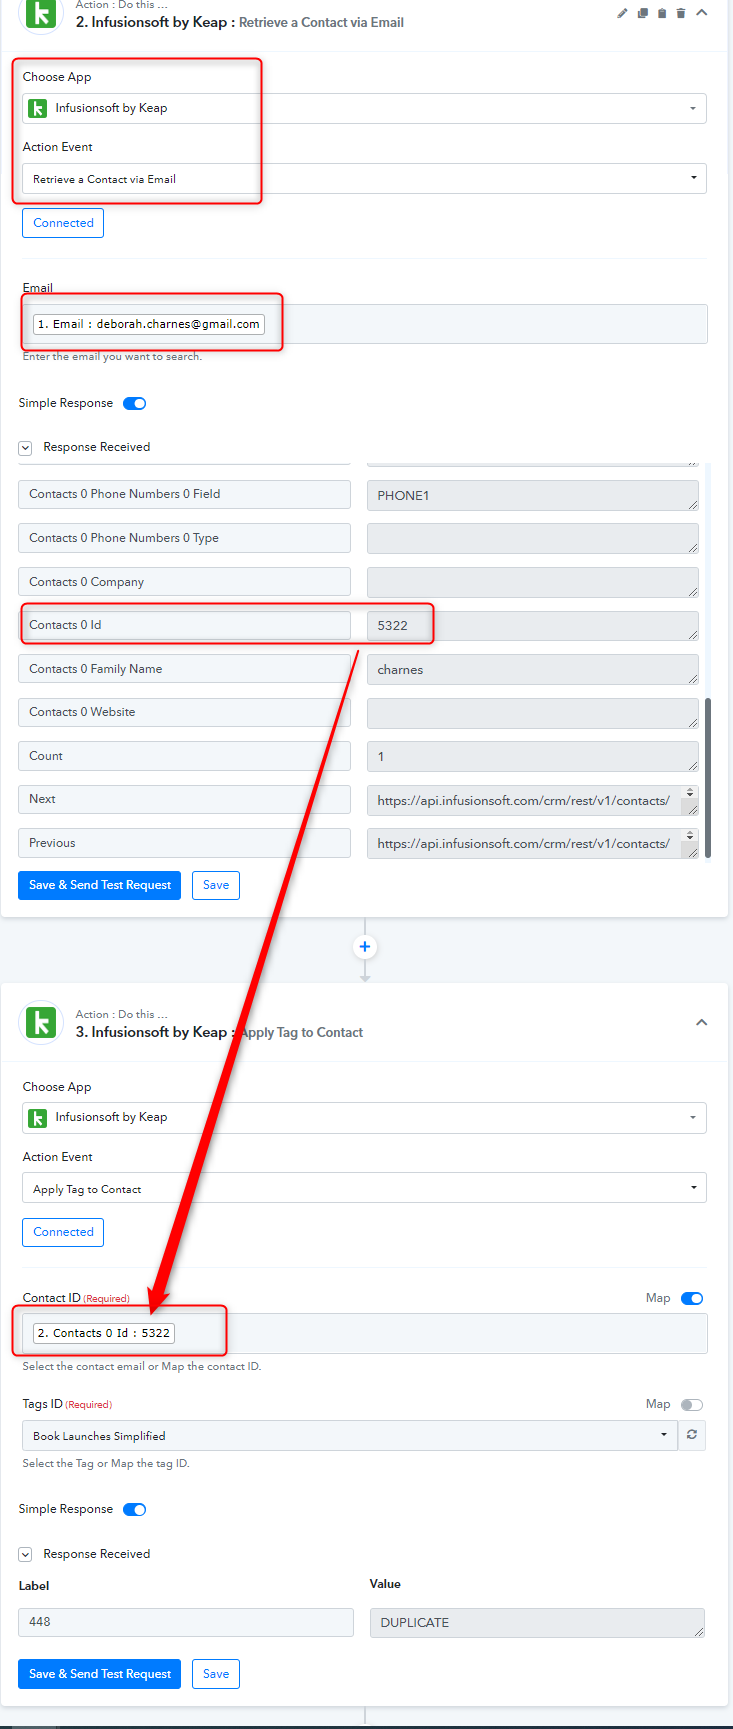Click the Contacts 0 Company label field
Screen dimensions: 733x1729
(x=184, y=582)
